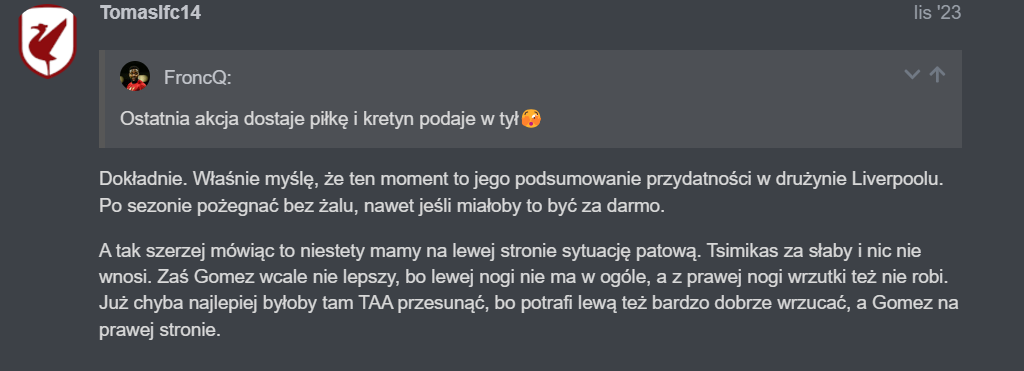Click the "lis '23" post date

point(937,12)
